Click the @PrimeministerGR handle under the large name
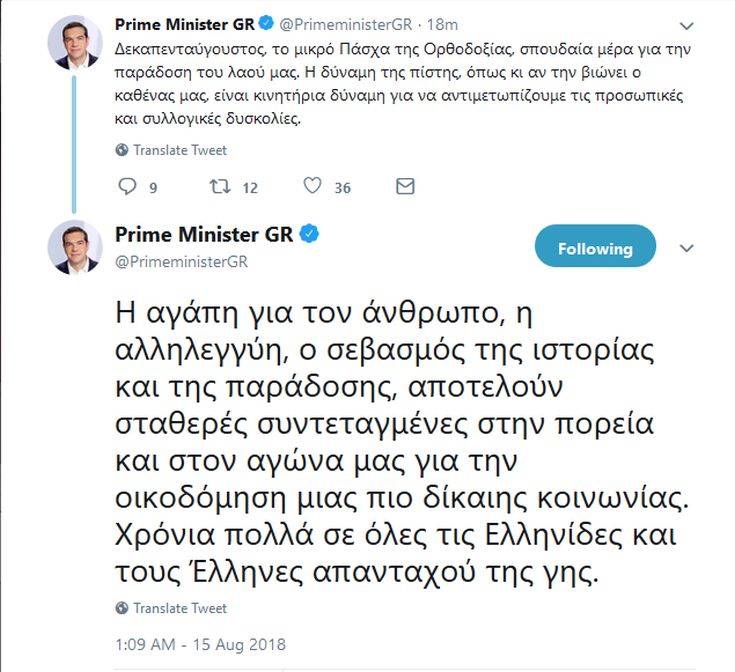Screen dimensions: 735x672 tap(181, 262)
